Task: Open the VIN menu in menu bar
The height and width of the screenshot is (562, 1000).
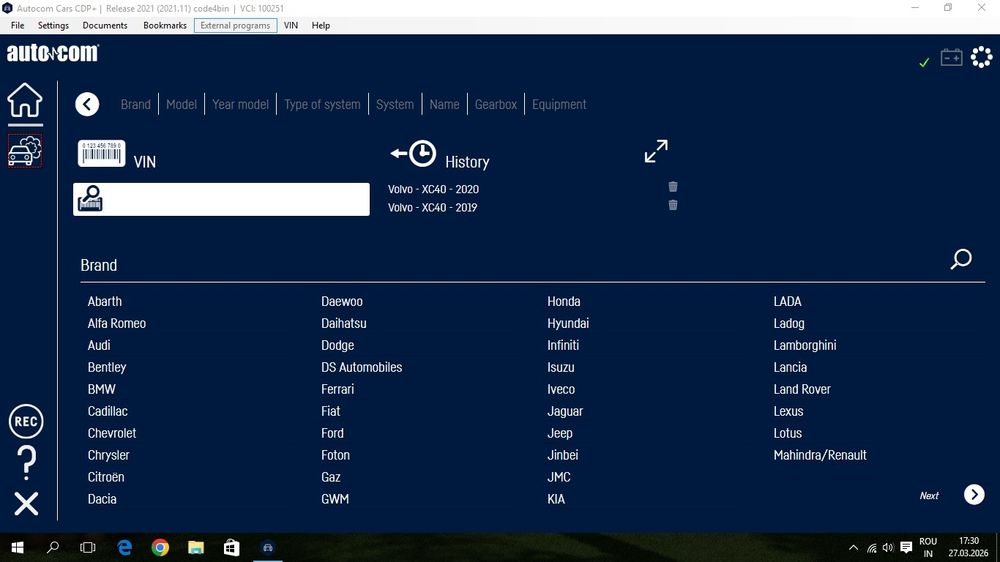Action: 291,26
